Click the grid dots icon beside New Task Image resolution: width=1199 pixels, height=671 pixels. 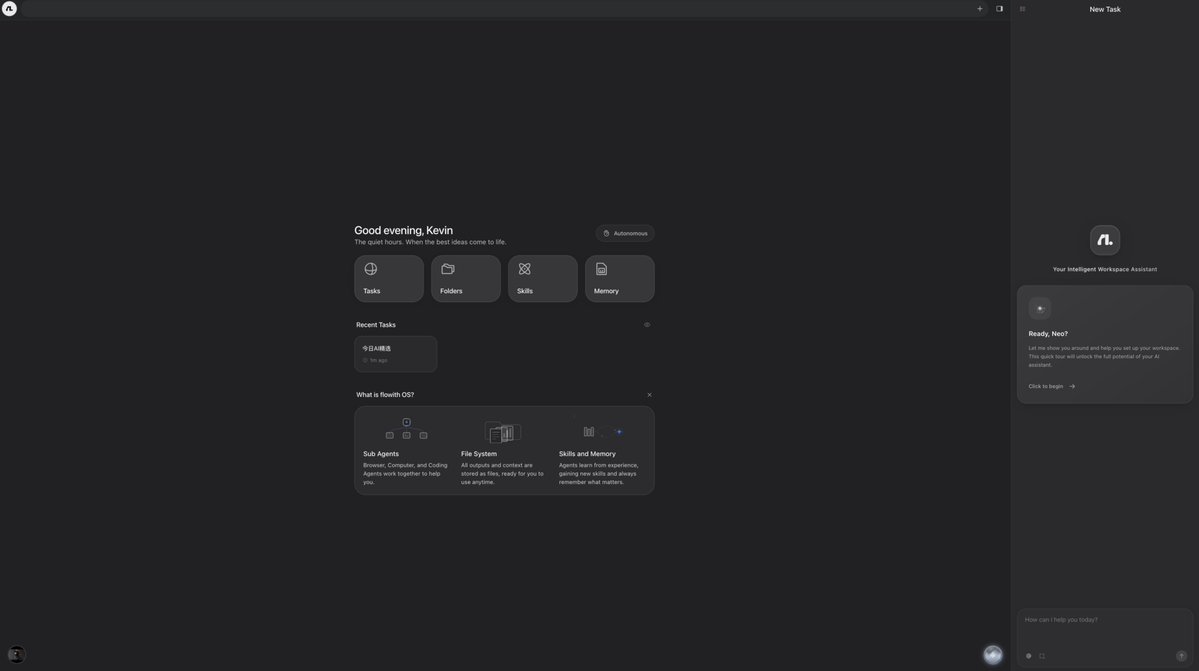[1022, 9]
